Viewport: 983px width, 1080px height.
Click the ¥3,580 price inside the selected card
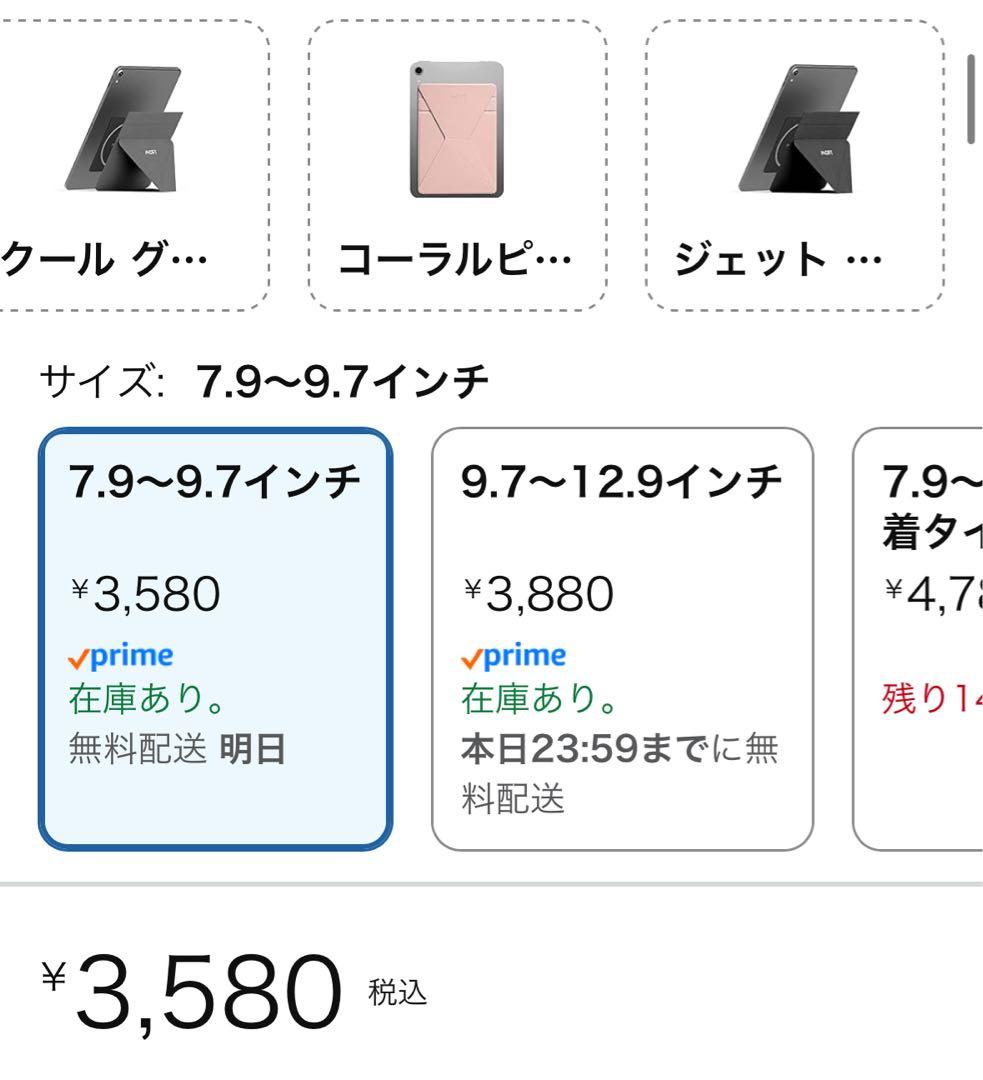[x=141, y=593]
